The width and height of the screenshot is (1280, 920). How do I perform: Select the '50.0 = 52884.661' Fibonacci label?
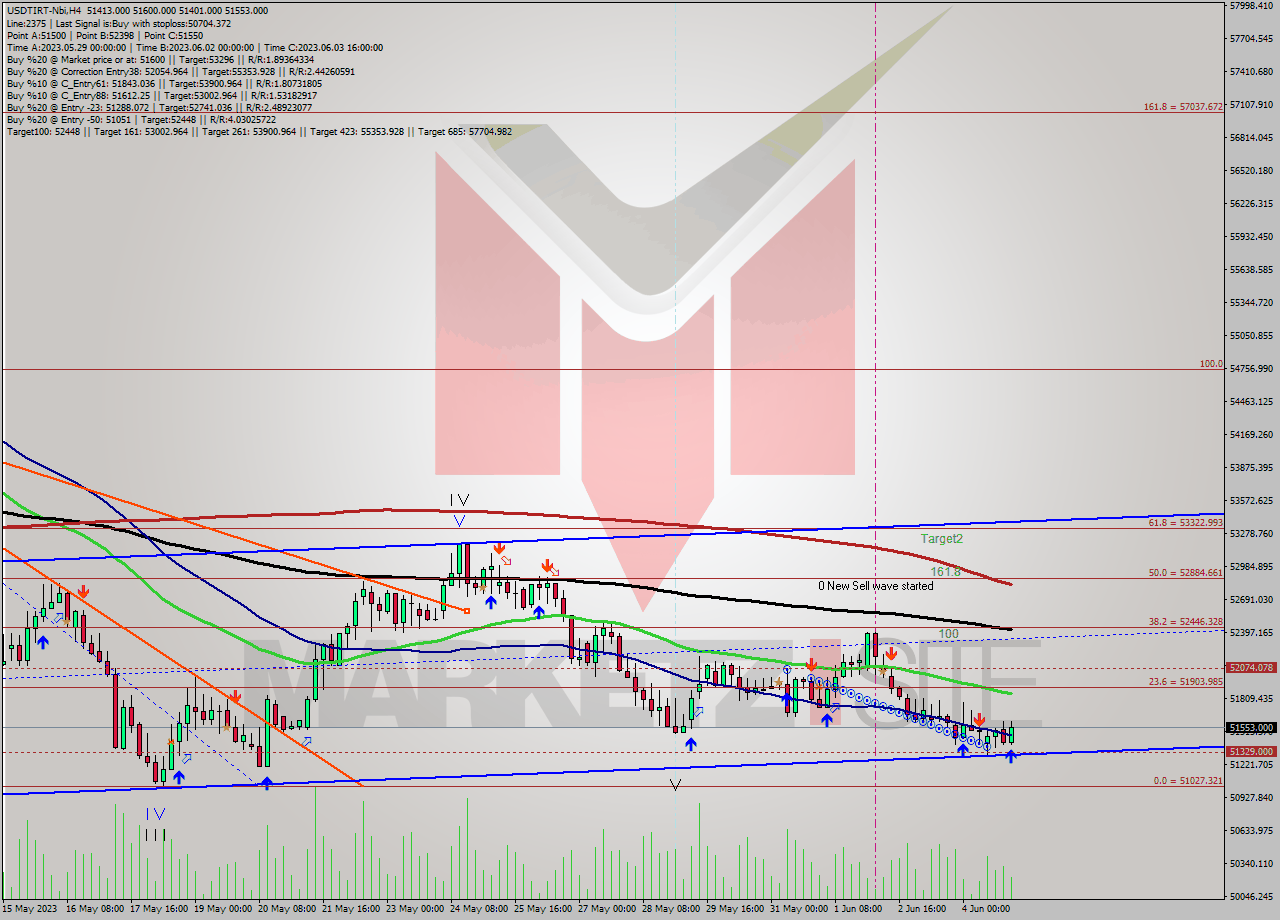pyautogui.click(x=1186, y=573)
